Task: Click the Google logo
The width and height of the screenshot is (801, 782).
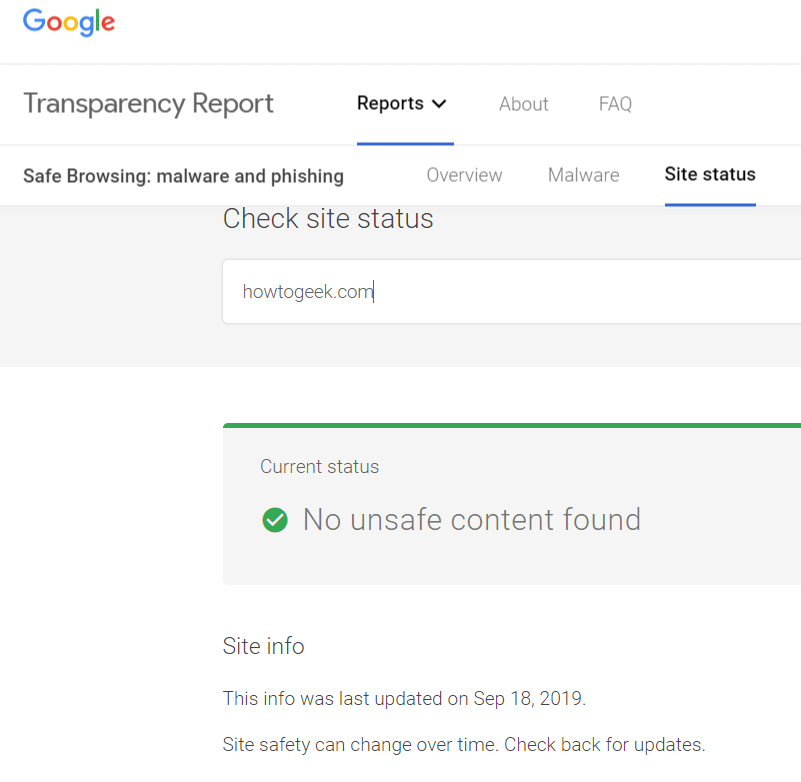Action: [x=69, y=22]
